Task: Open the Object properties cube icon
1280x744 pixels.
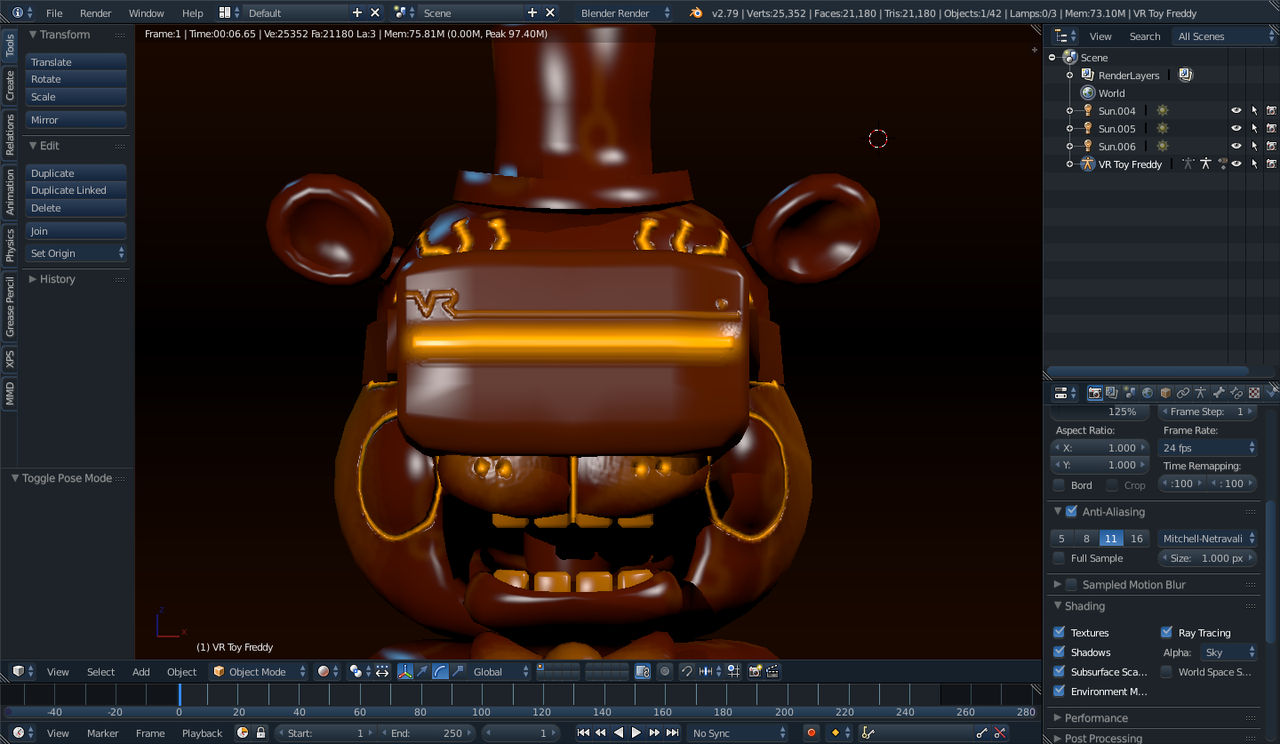Action: point(1166,393)
